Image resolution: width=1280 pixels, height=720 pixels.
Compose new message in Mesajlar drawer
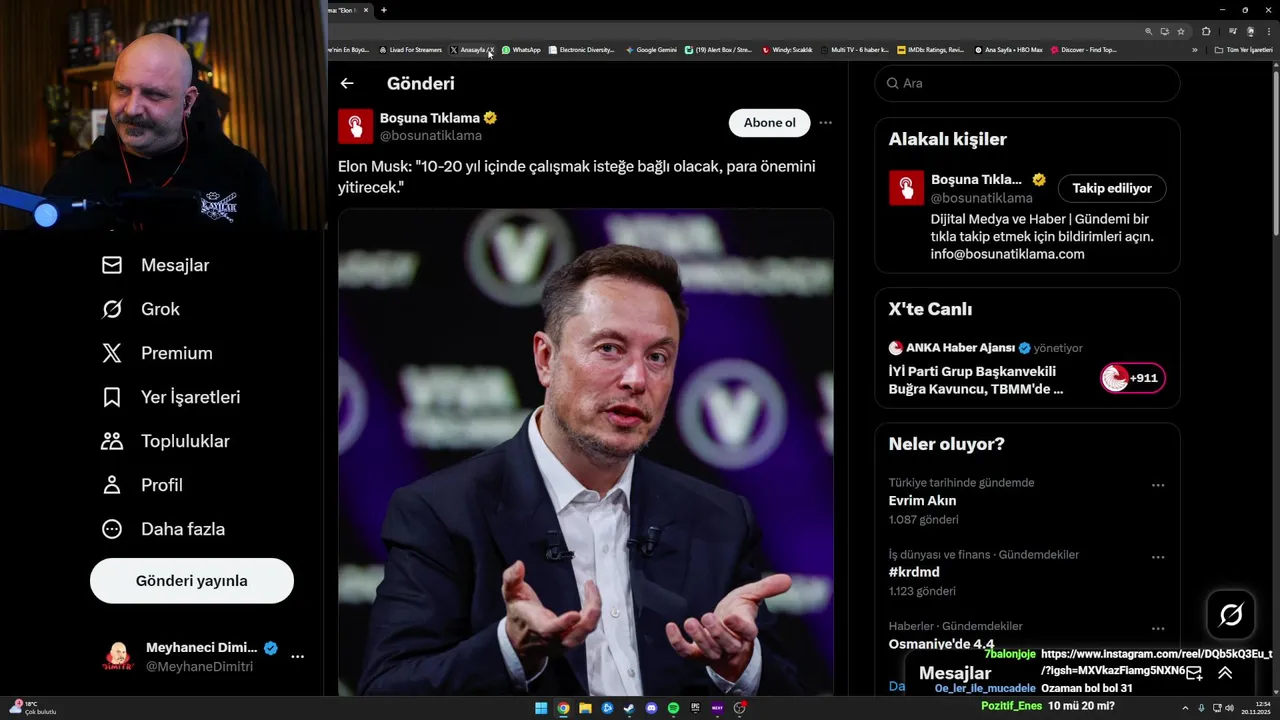(1194, 673)
